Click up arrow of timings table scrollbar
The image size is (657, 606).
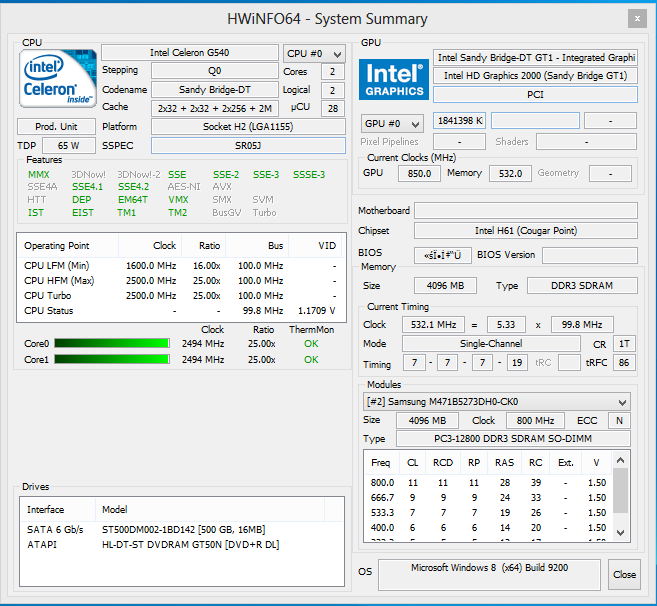coord(621,459)
